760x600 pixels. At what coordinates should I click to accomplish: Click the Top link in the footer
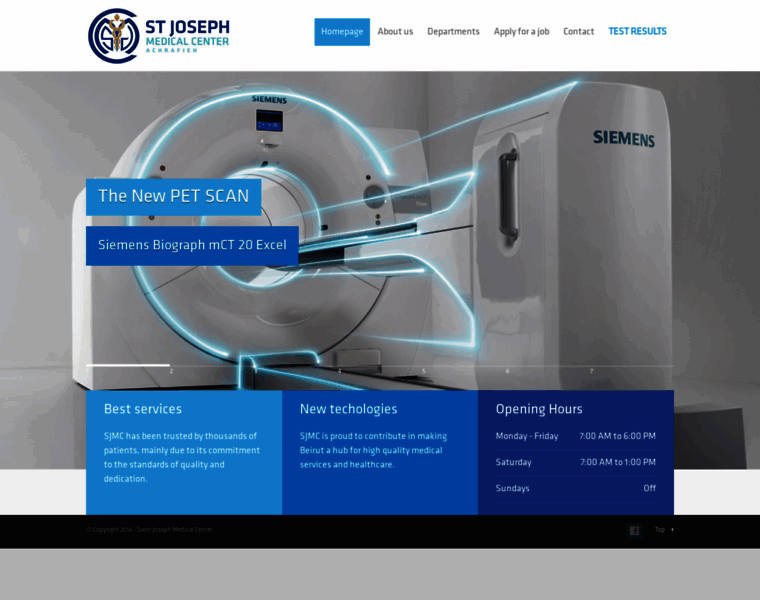pyautogui.click(x=664, y=530)
